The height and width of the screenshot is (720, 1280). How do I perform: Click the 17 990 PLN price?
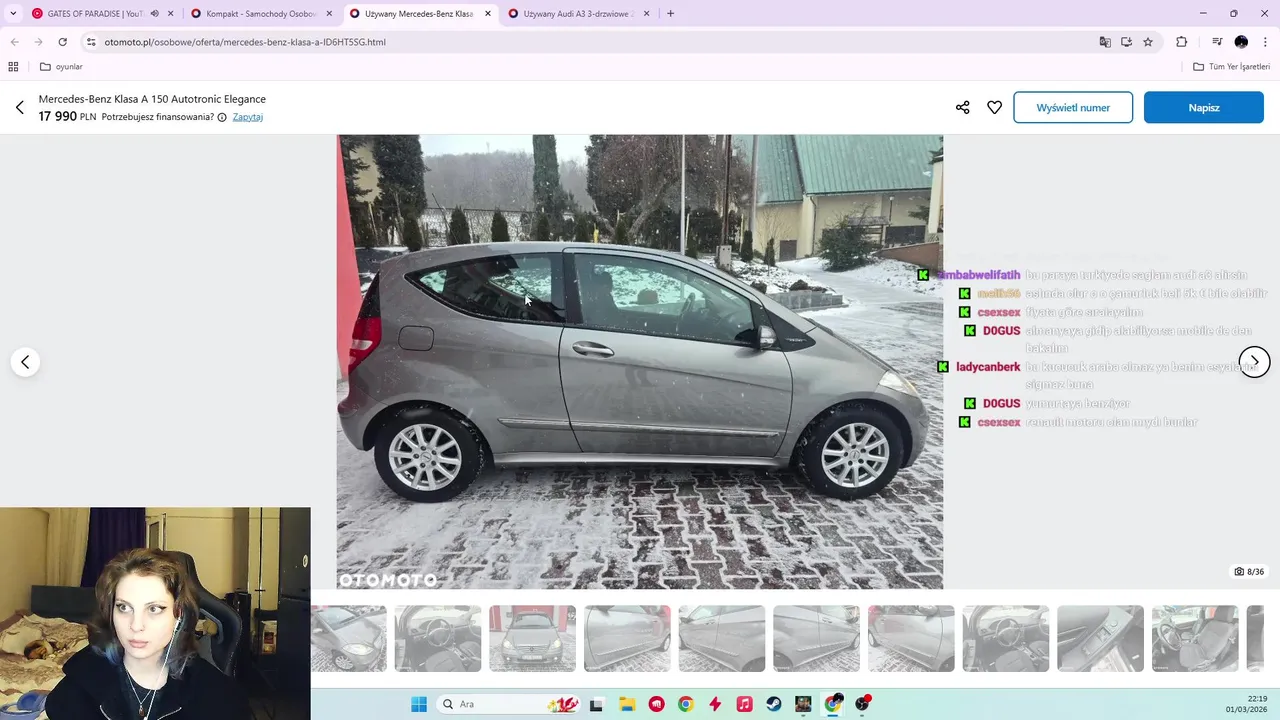click(x=67, y=117)
